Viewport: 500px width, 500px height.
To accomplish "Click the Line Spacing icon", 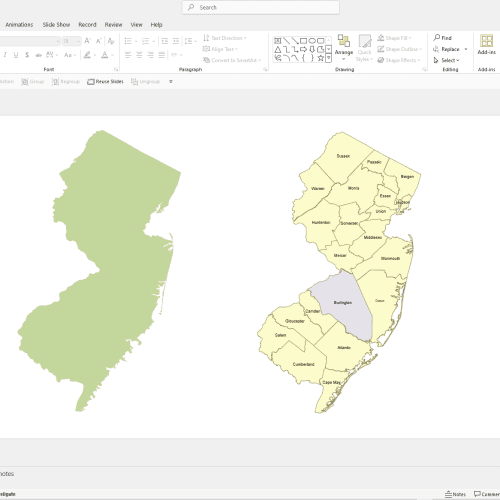I will (x=189, y=41).
